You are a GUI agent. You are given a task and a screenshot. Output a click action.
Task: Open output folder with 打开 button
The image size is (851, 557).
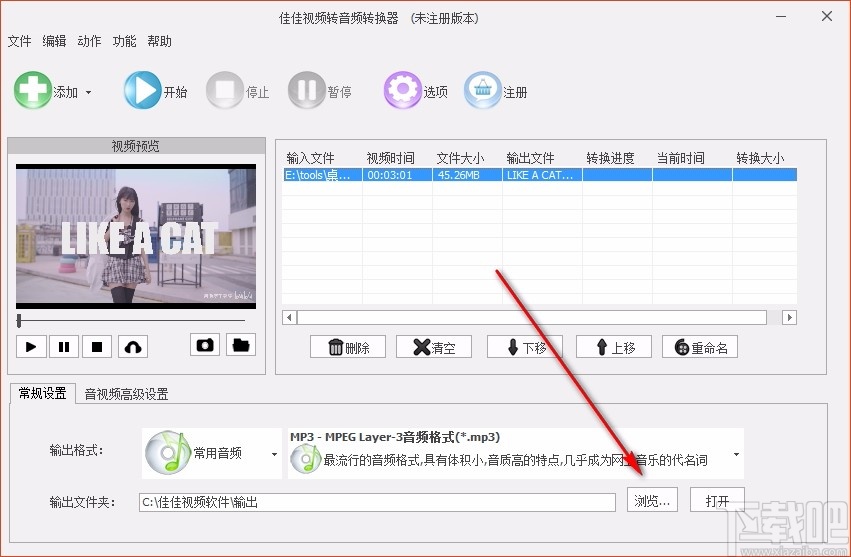[717, 500]
